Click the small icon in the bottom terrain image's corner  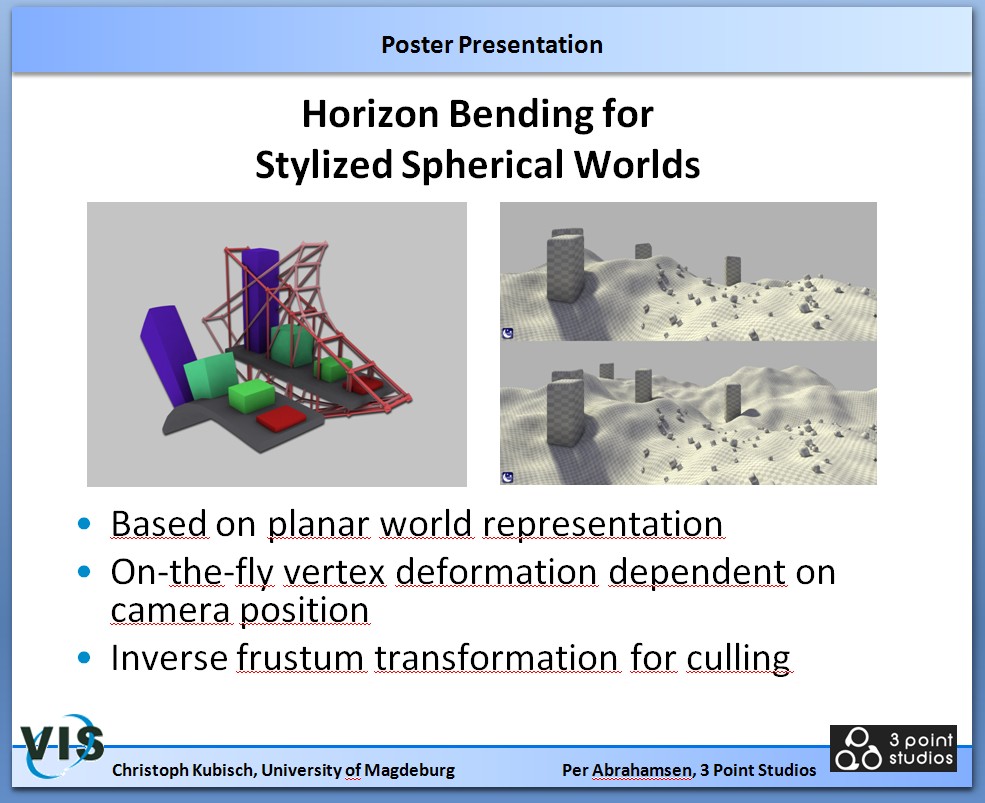point(508,478)
